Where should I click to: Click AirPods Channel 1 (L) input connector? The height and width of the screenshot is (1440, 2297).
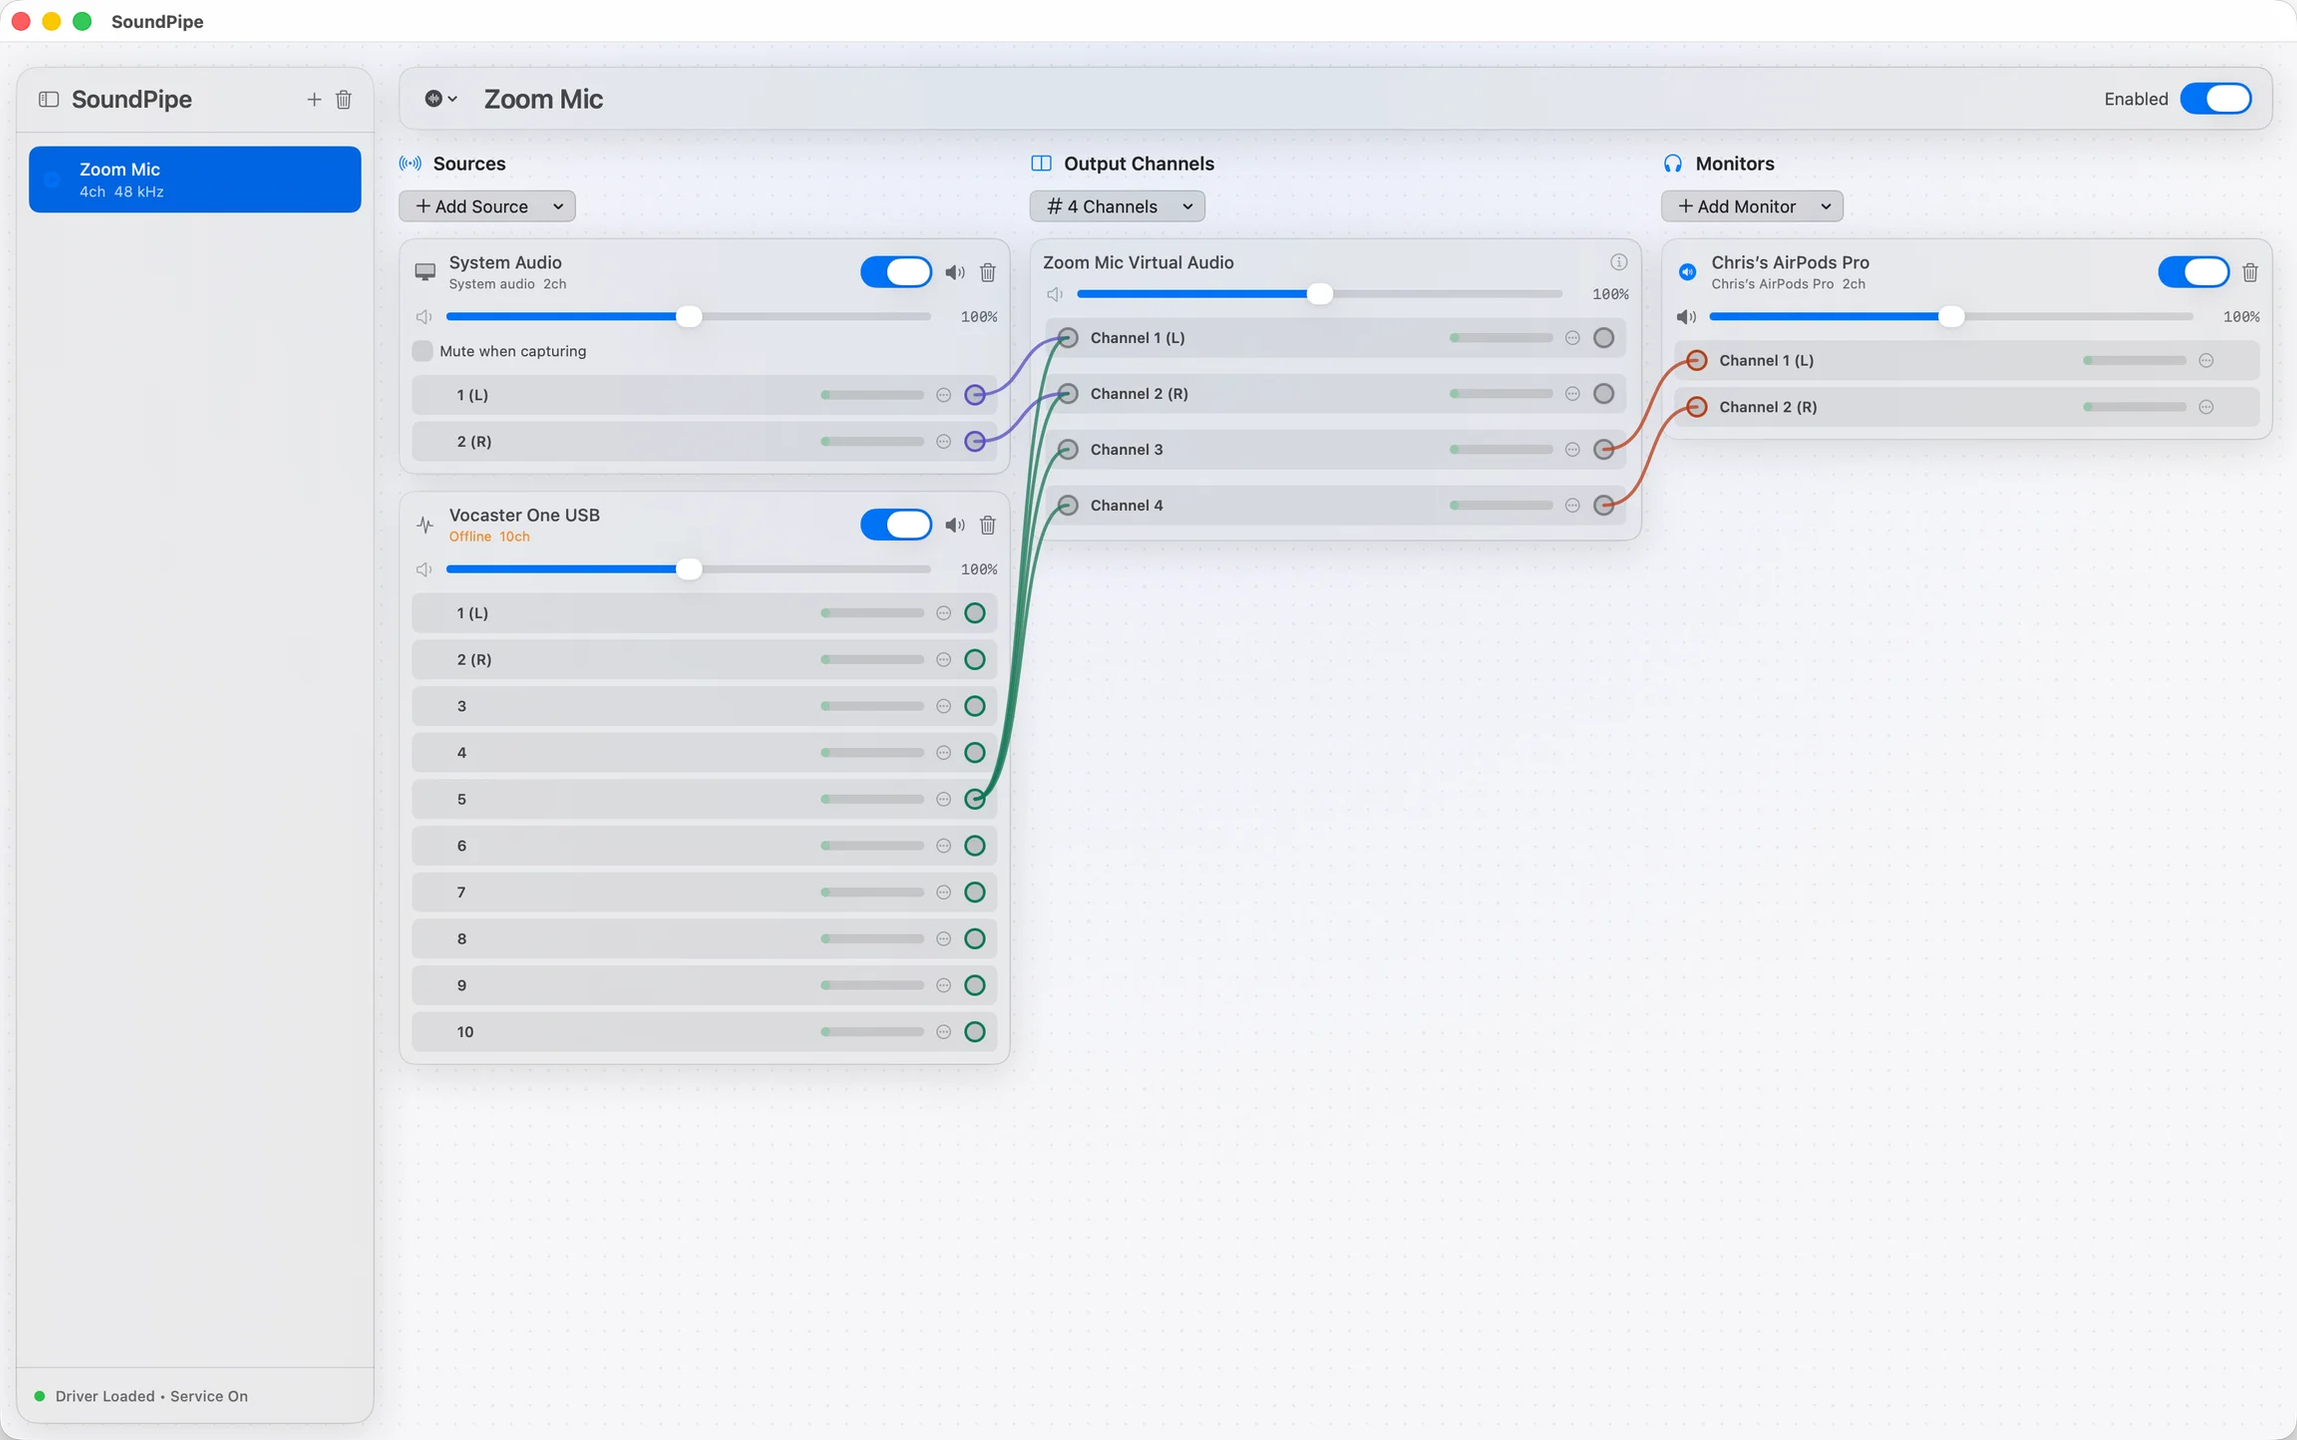tap(1697, 361)
